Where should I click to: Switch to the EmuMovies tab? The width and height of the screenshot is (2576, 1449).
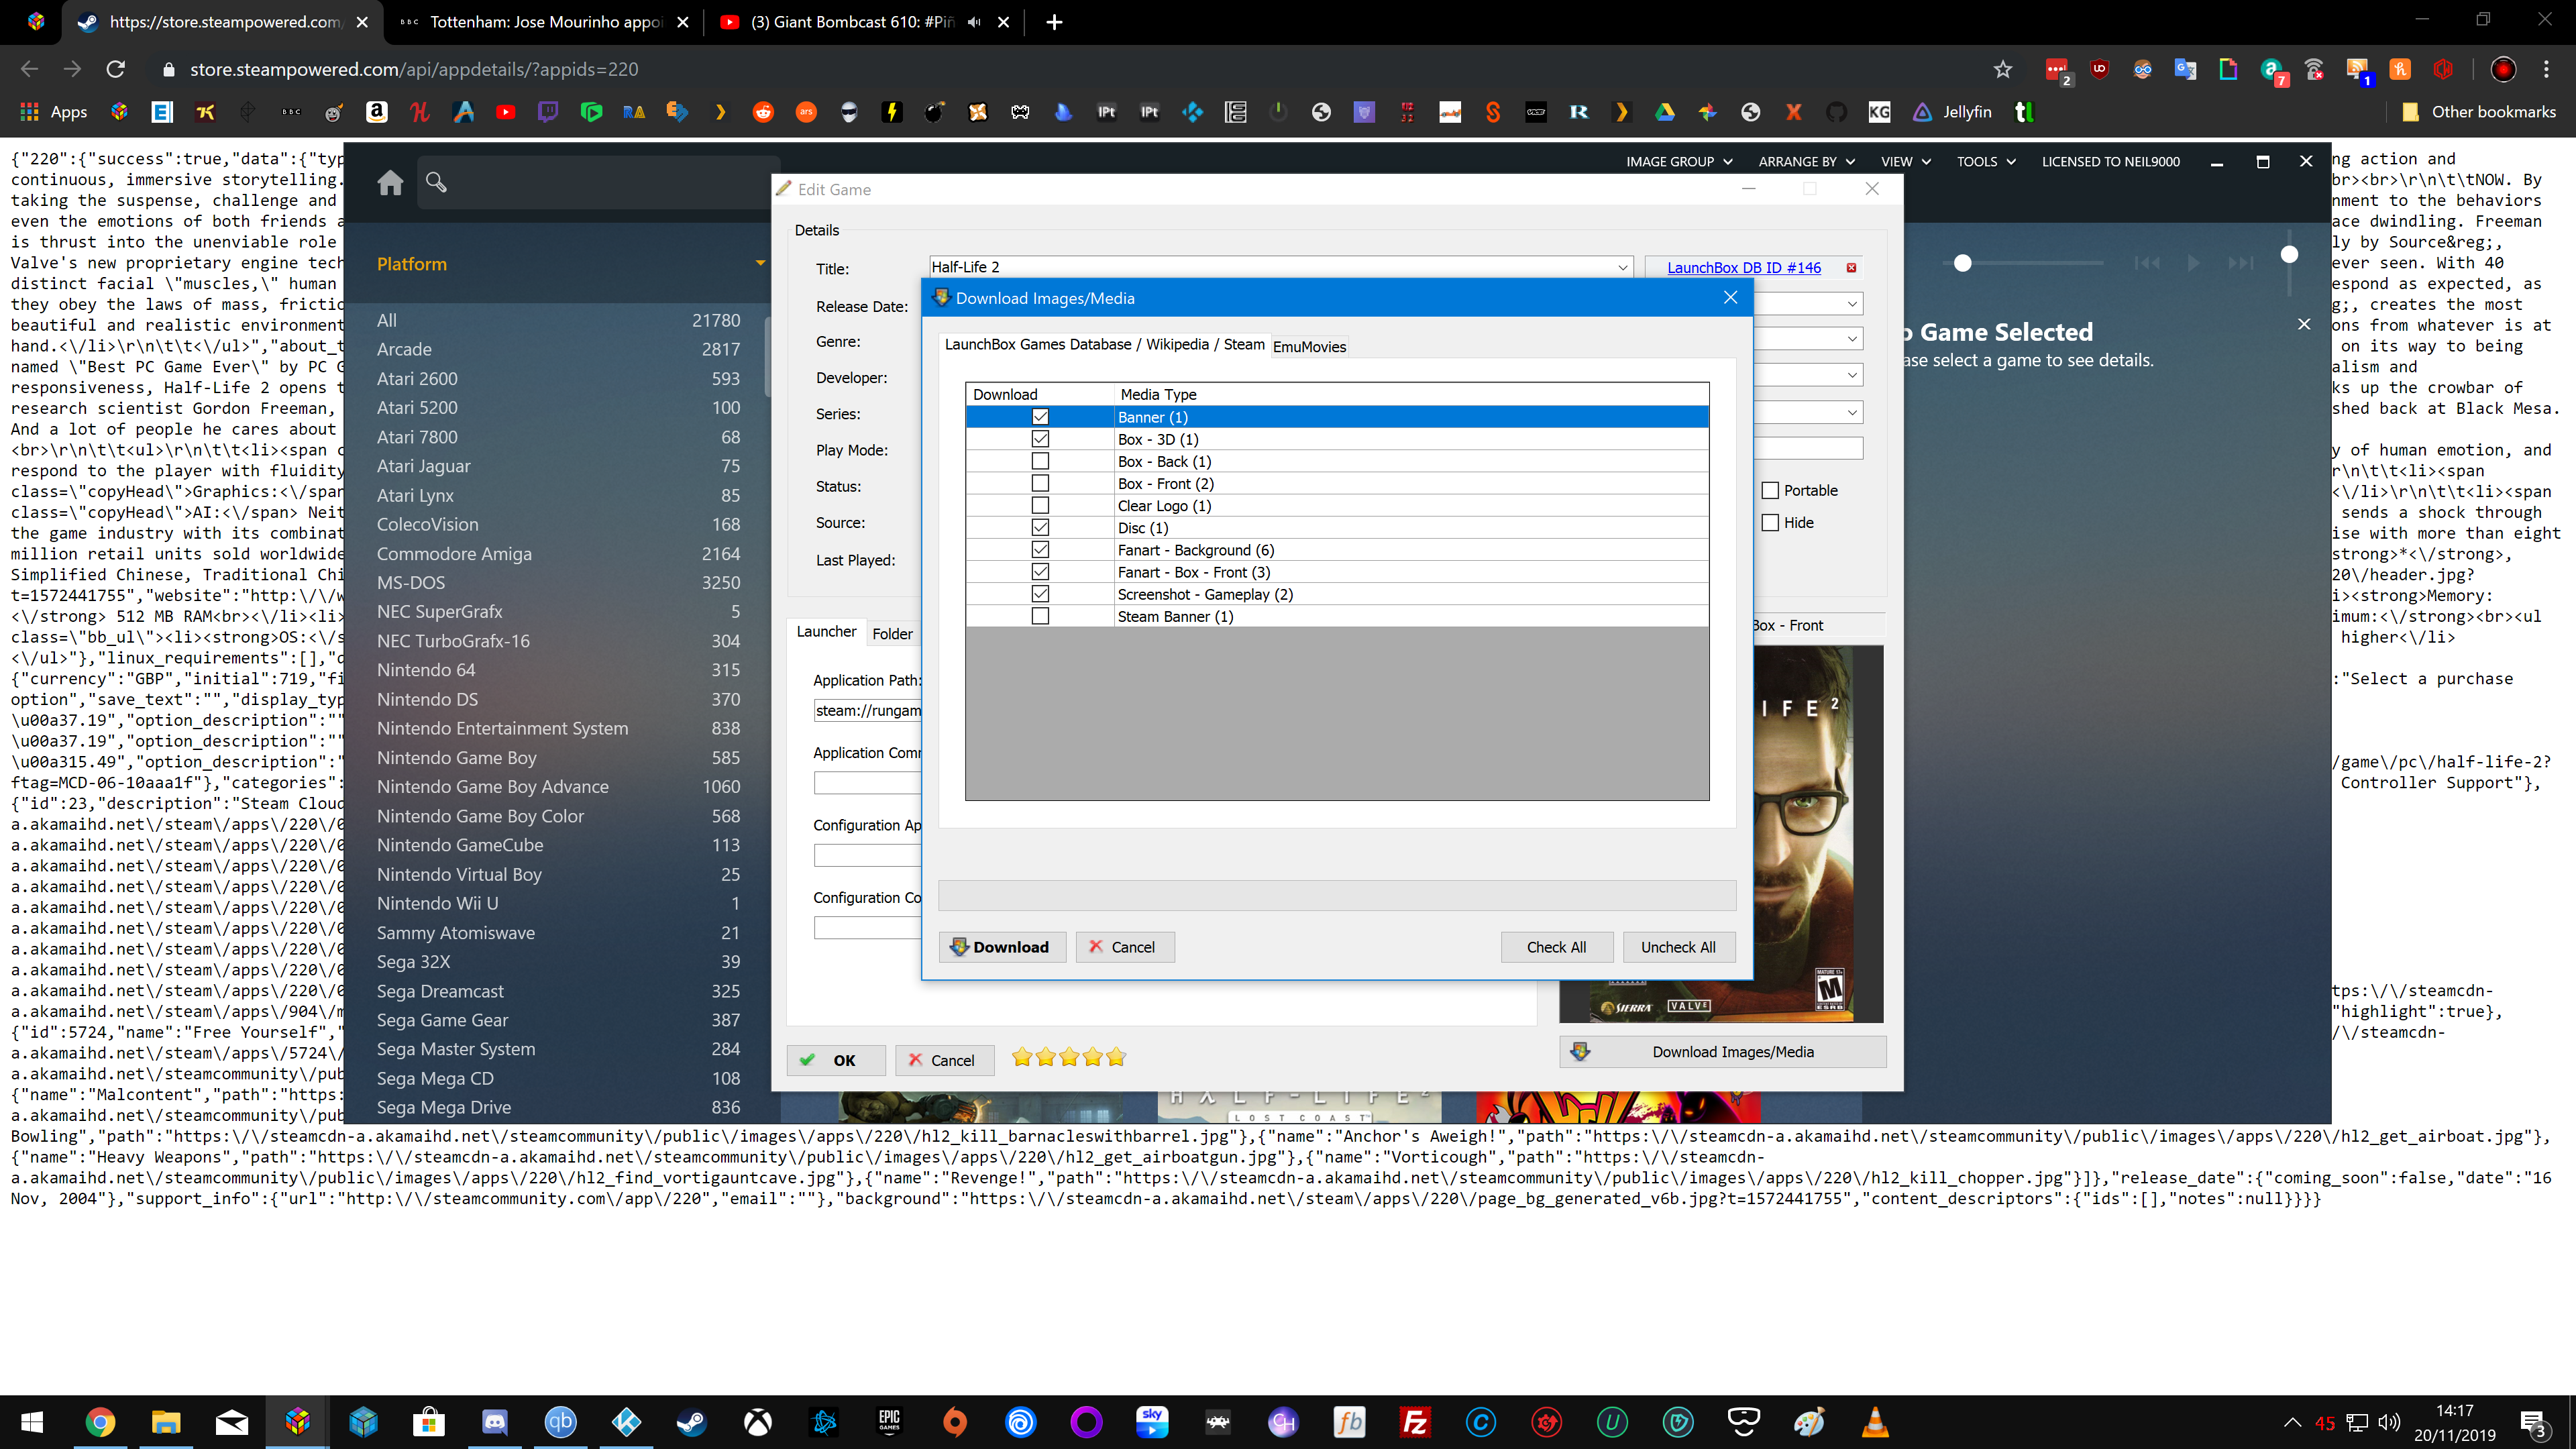coord(1309,346)
